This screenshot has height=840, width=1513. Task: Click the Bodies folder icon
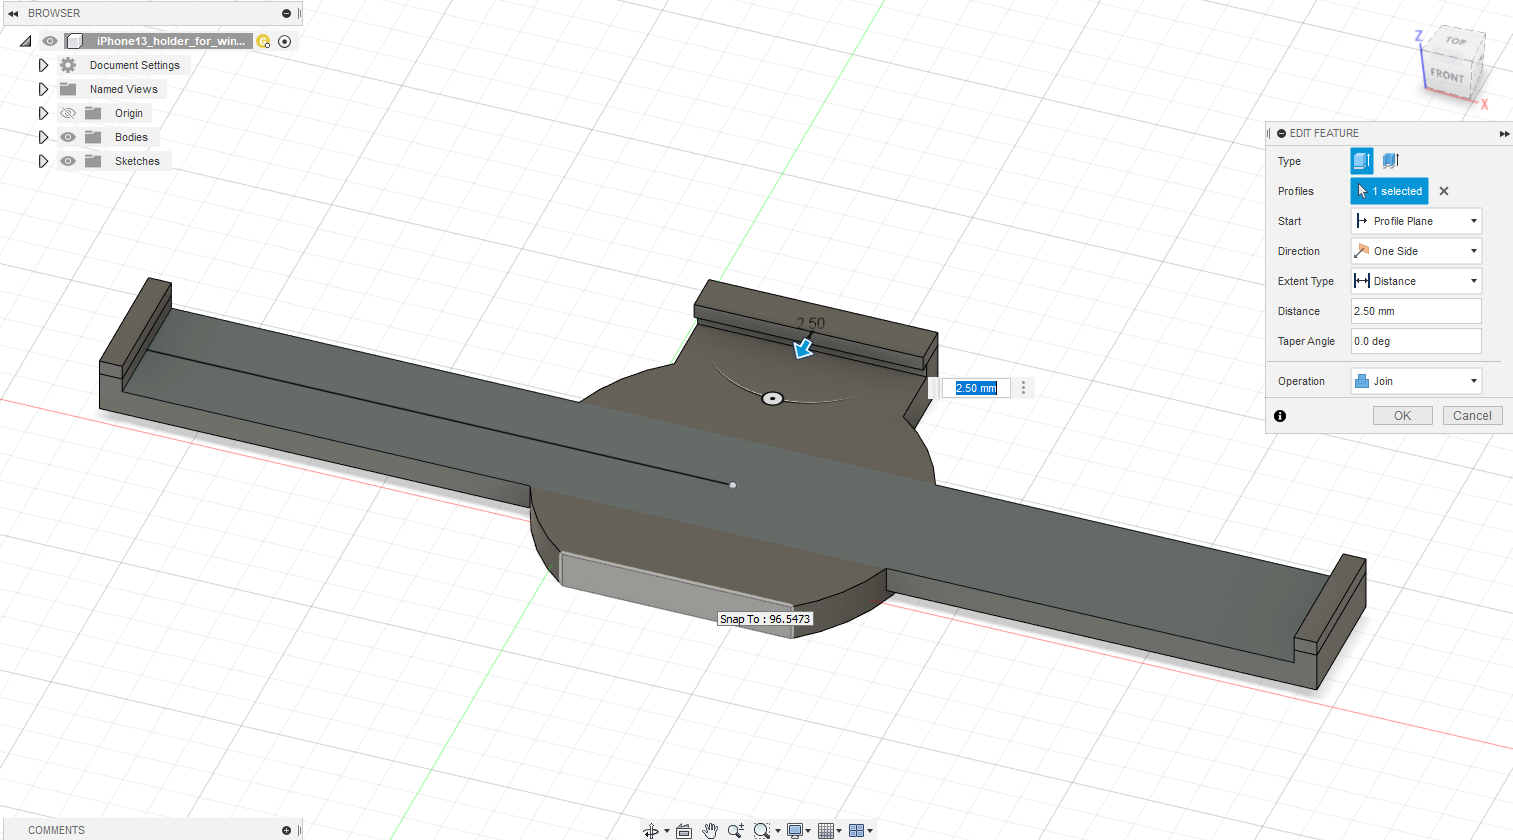[93, 137]
